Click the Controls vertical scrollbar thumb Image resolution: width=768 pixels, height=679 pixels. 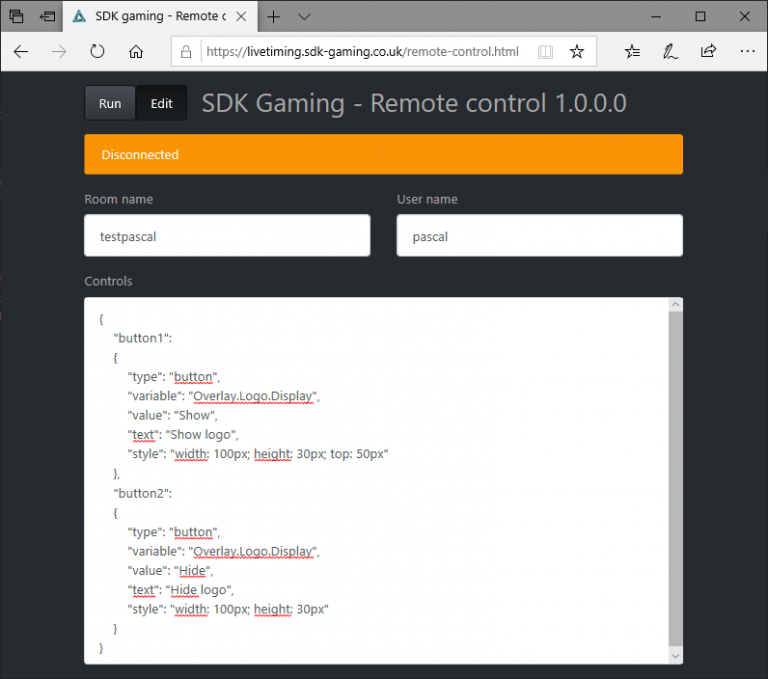675,478
